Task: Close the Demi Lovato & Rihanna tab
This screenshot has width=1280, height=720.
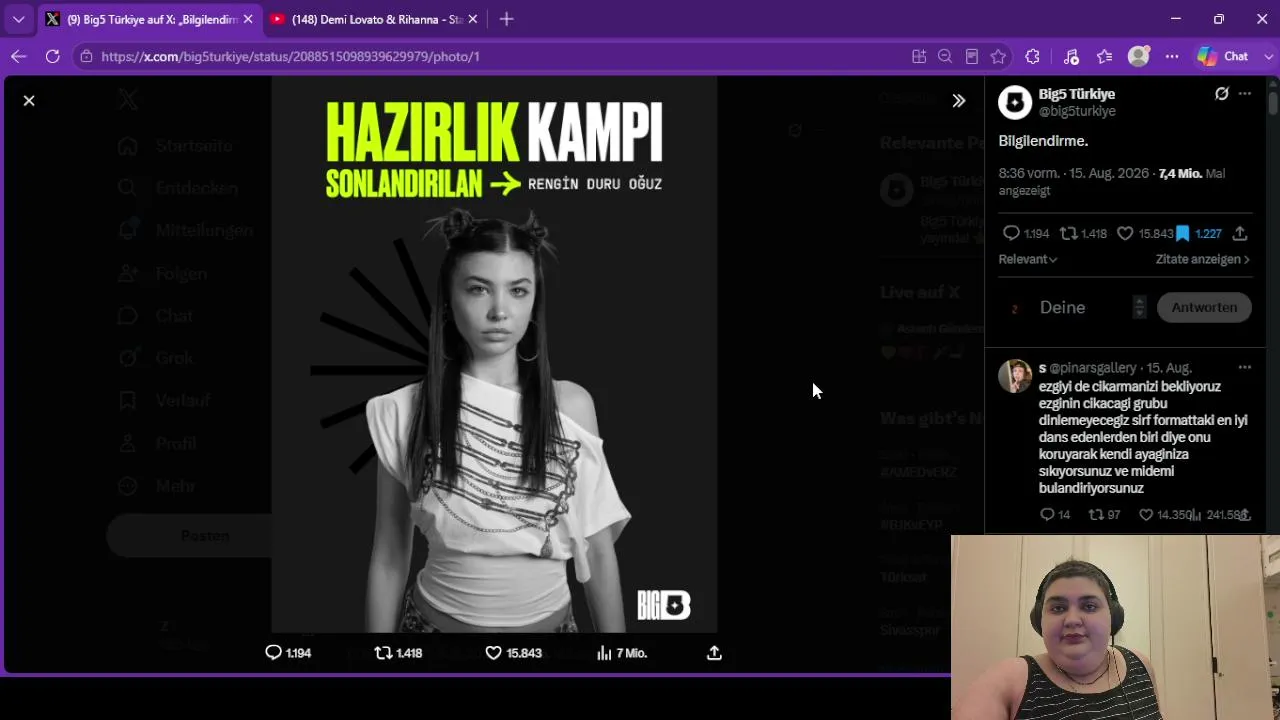Action: pyautogui.click(x=471, y=19)
